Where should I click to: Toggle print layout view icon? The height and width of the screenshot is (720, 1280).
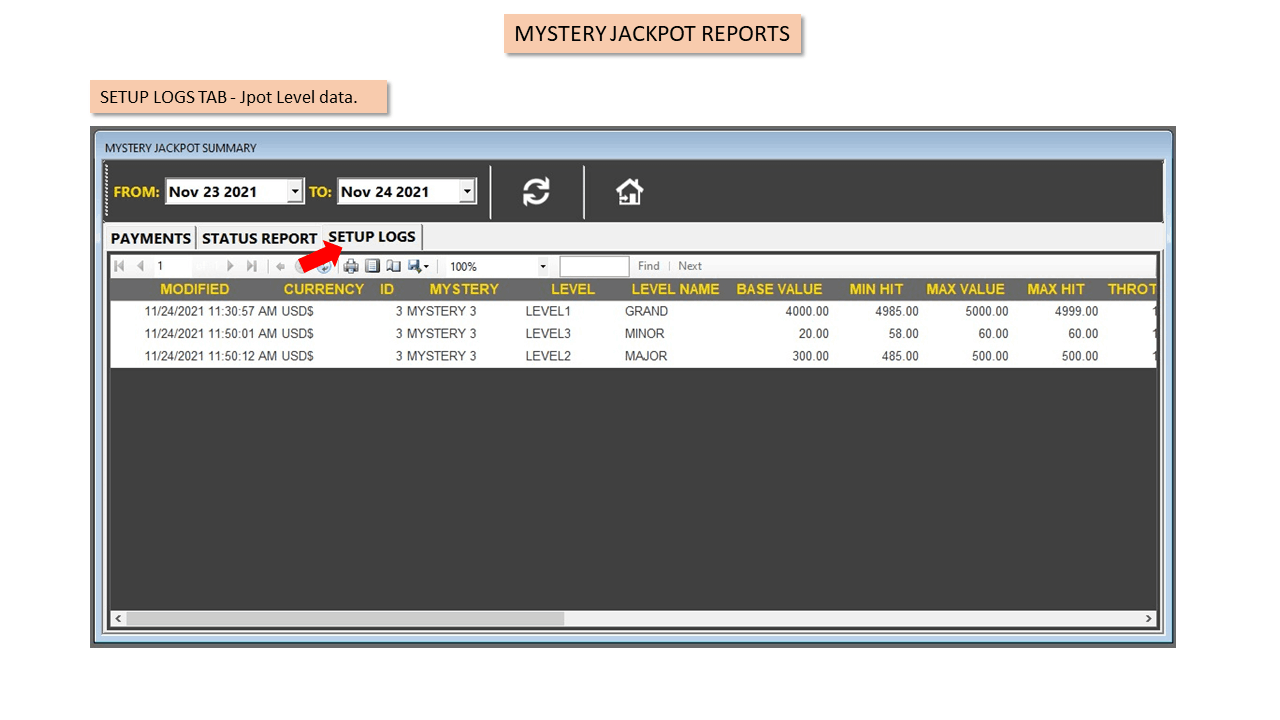click(x=372, y=266)
